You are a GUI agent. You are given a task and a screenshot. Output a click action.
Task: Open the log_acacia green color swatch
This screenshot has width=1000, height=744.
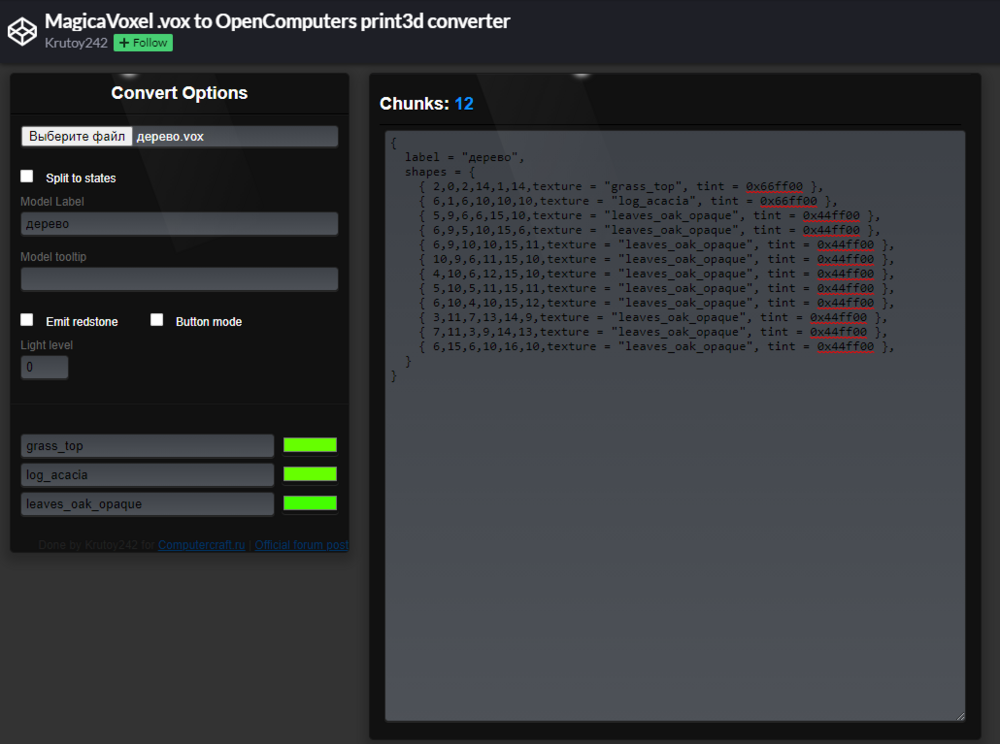(x=310, y=474)
